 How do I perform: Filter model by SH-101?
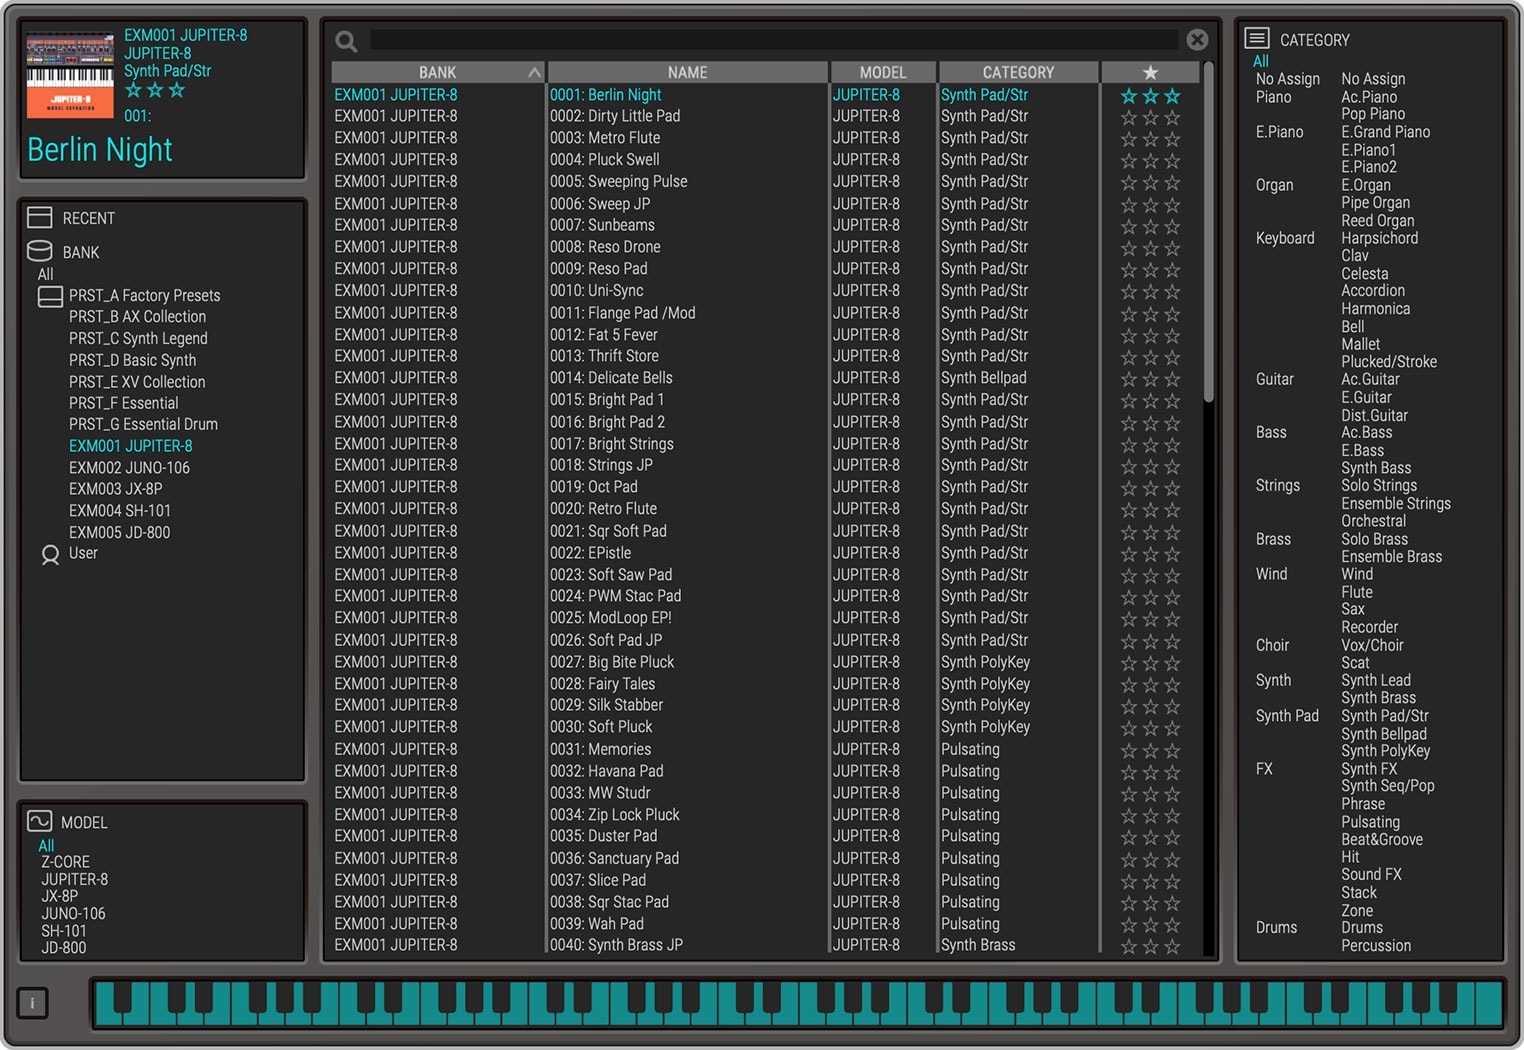click(x=63, y=930)
